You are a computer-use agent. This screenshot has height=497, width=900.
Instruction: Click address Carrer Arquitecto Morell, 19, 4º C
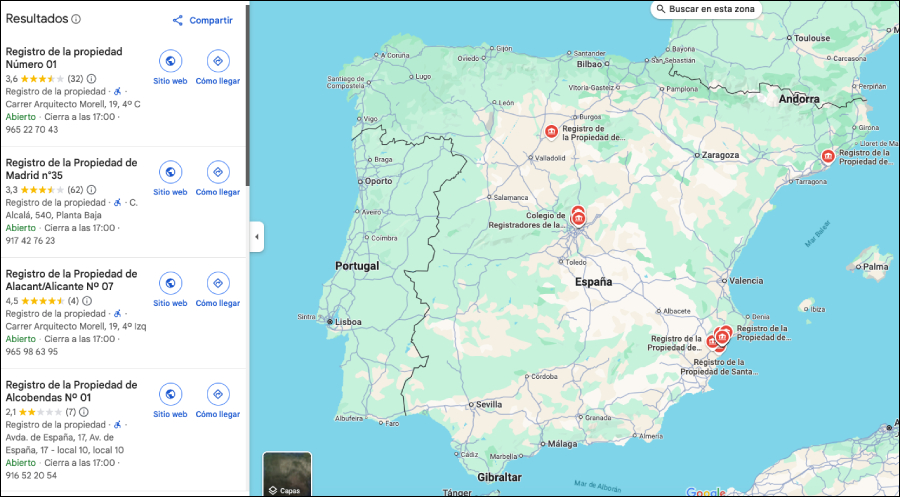point(73,104)
